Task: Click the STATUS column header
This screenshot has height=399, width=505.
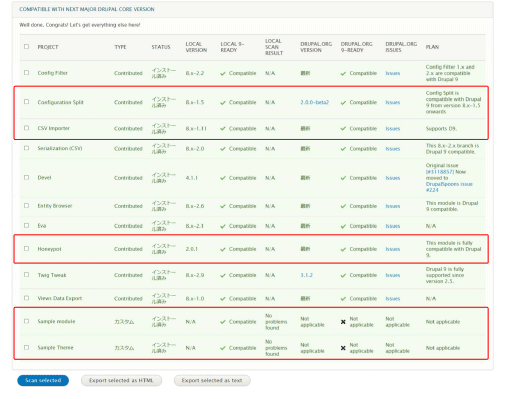Action: tap(161, 47)
